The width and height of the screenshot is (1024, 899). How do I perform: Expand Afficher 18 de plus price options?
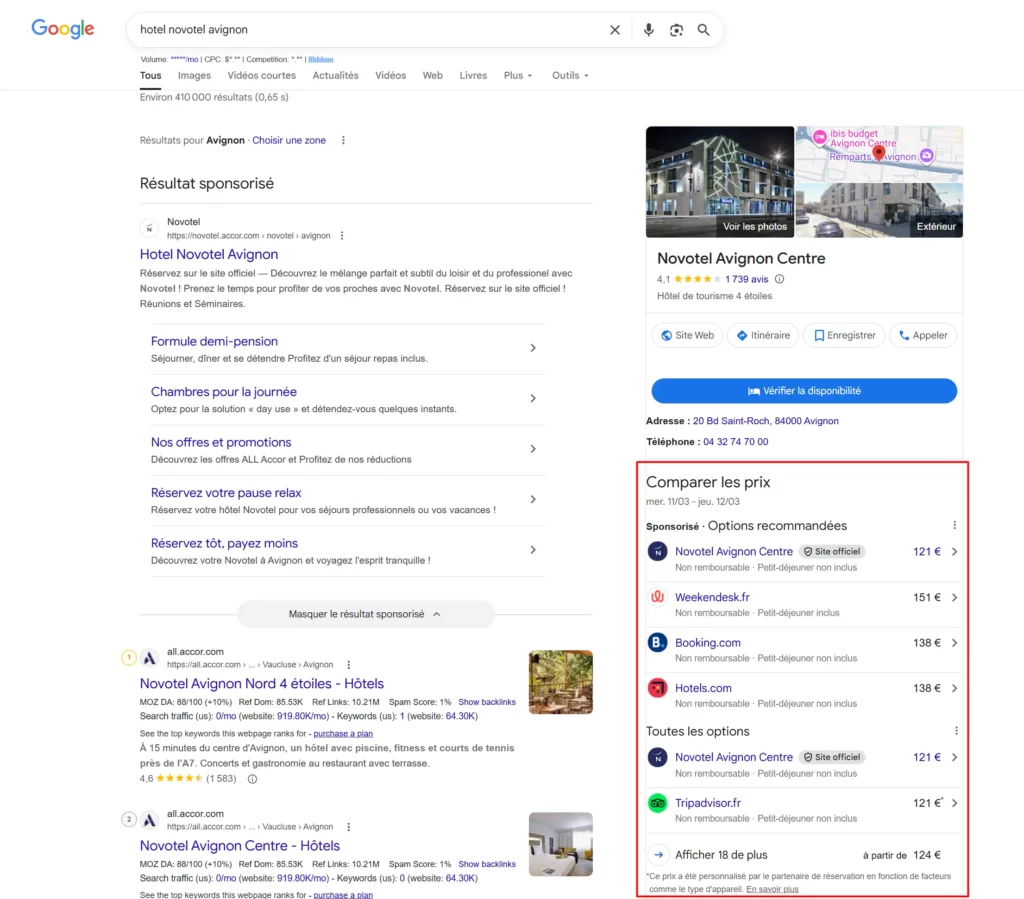click(x=720, y=855)
